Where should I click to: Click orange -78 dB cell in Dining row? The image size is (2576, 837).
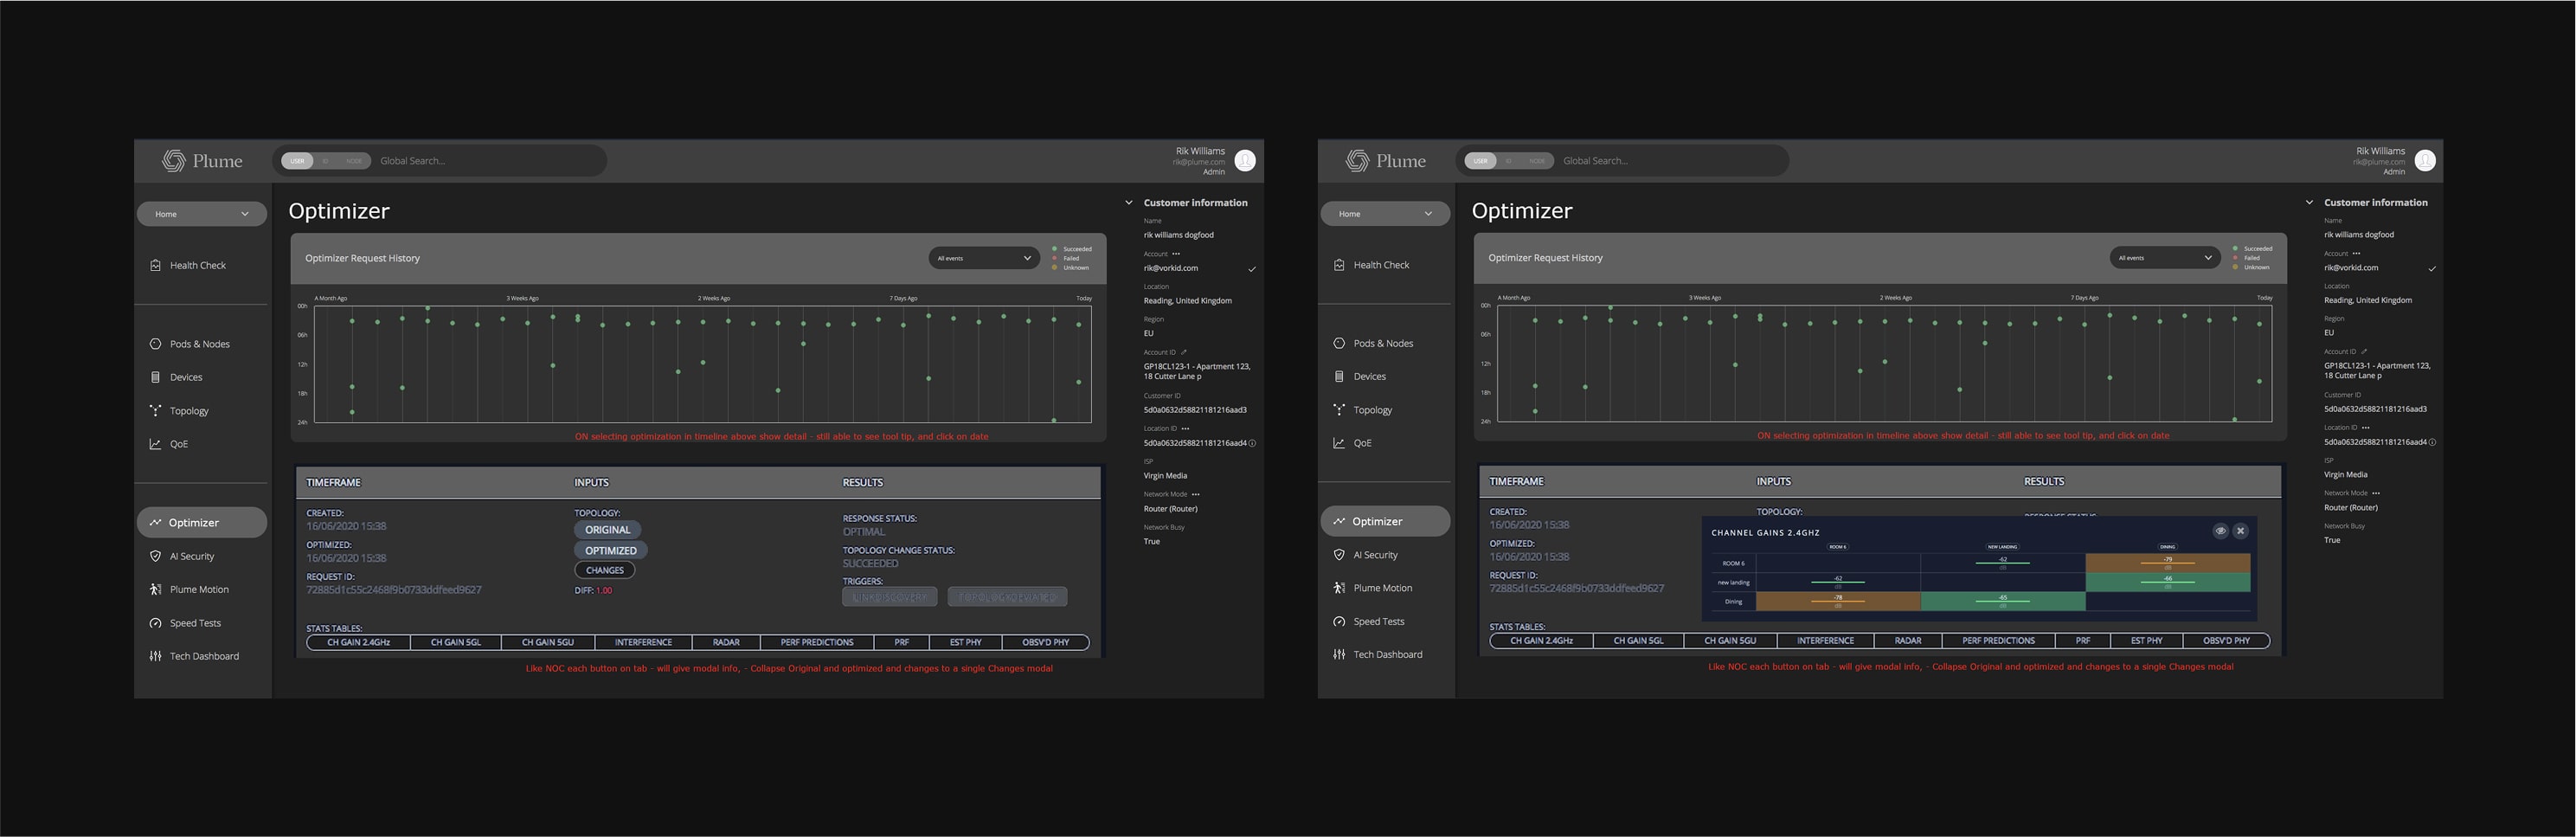pyautogui.click(x=1838, y=601)
